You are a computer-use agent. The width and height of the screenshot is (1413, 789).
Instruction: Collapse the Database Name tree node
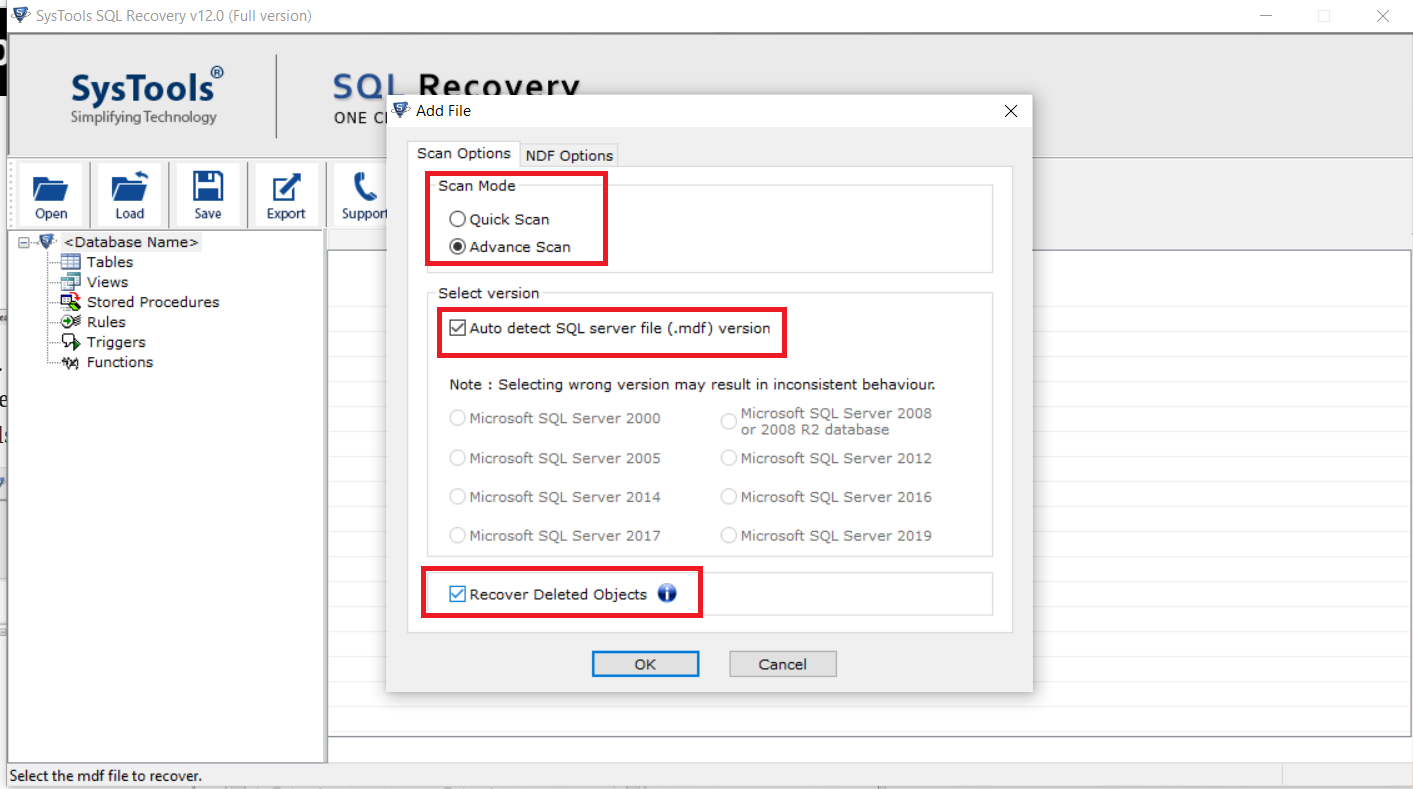pos(25,241)
